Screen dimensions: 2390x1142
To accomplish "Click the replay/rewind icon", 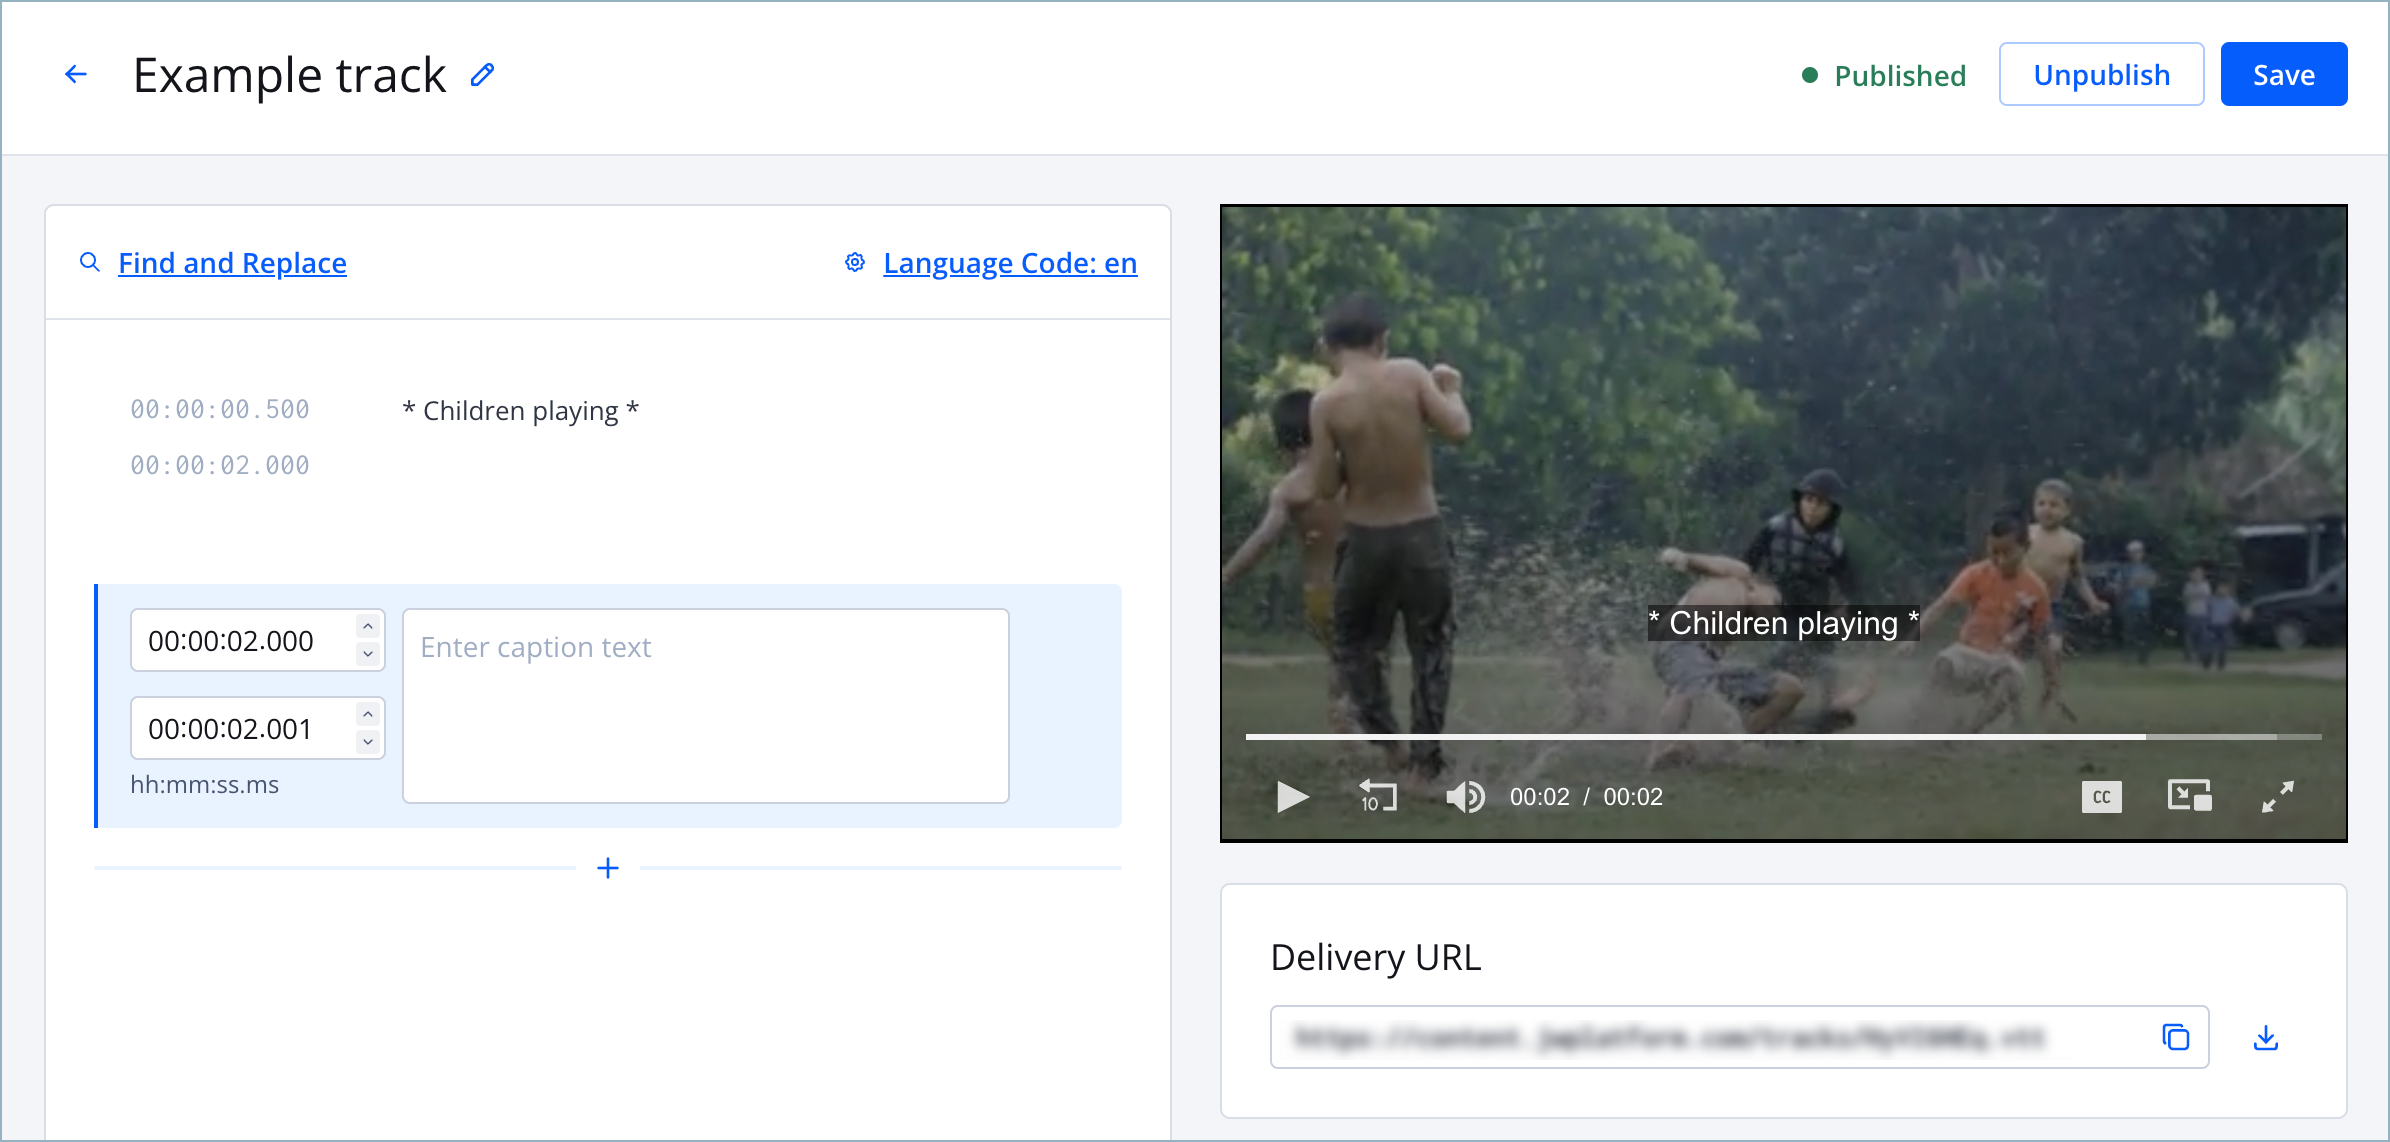I will coord(1378,794).
